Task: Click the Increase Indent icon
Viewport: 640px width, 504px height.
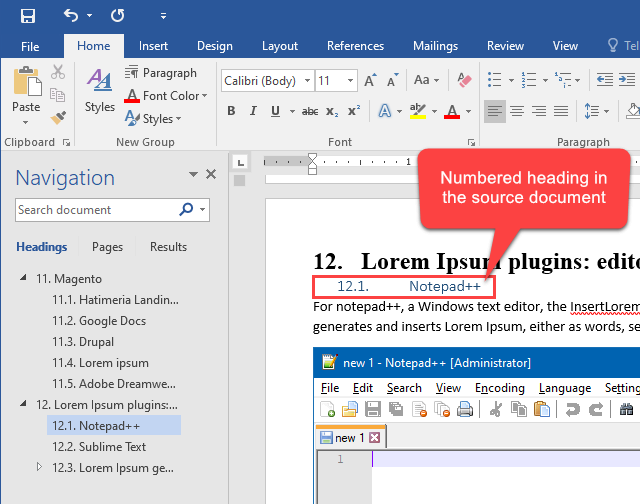Action: click(x=627, y=80)
